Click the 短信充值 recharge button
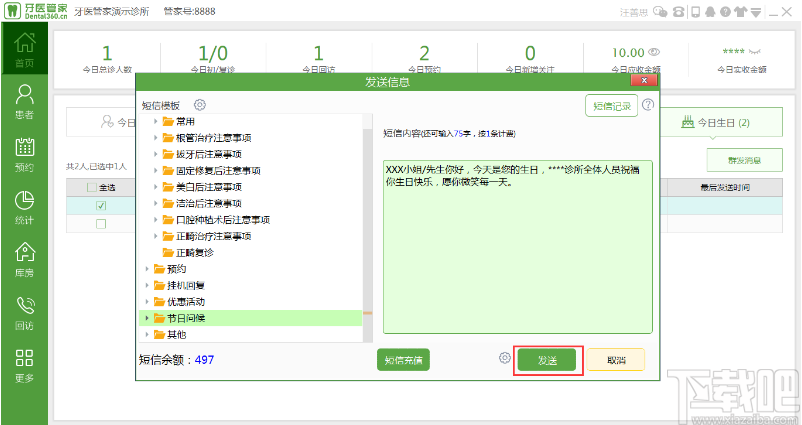This screenshot has height=425, width=802. [403, 360]
